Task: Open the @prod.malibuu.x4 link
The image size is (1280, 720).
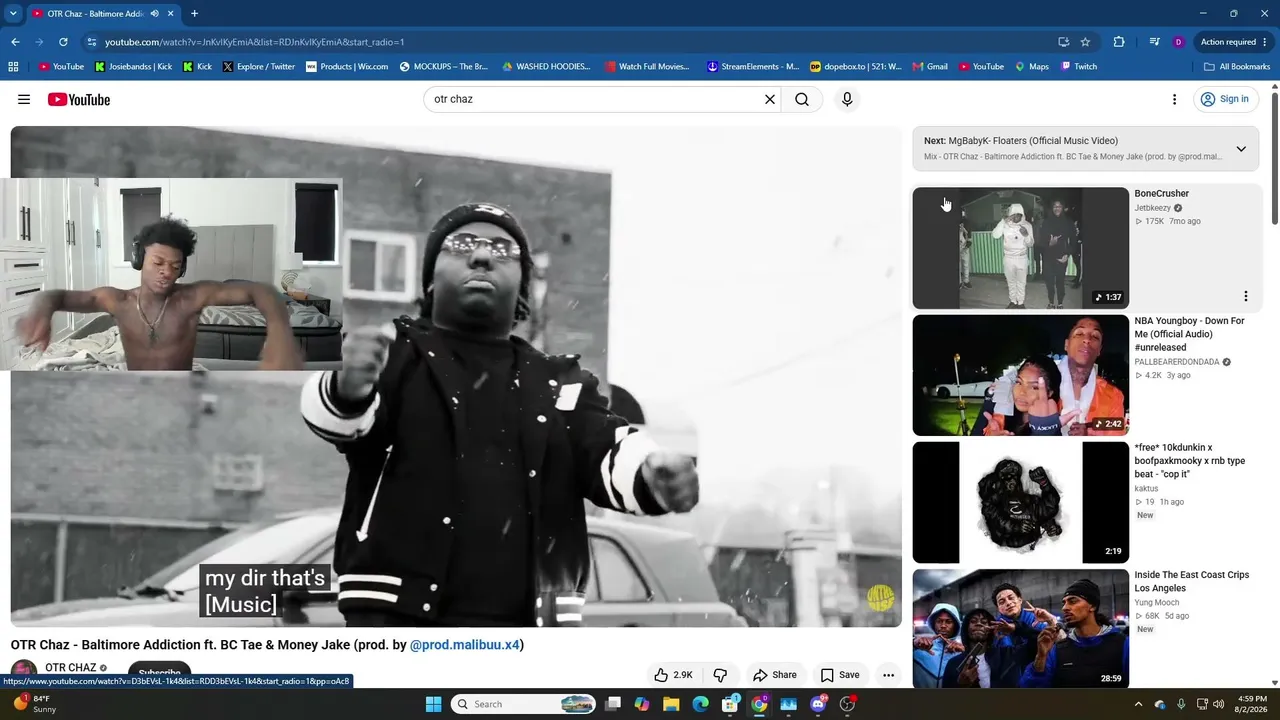Action: [465, 645]
